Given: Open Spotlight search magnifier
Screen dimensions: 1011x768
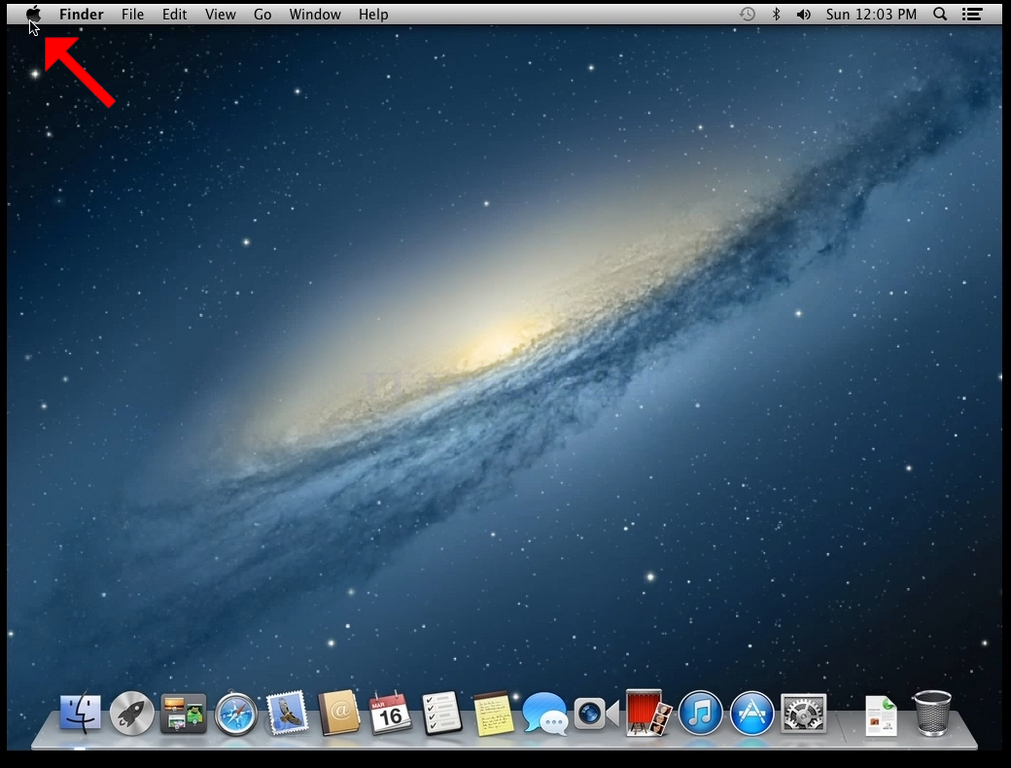Looking at the screenshot, I should pos(940,14).
